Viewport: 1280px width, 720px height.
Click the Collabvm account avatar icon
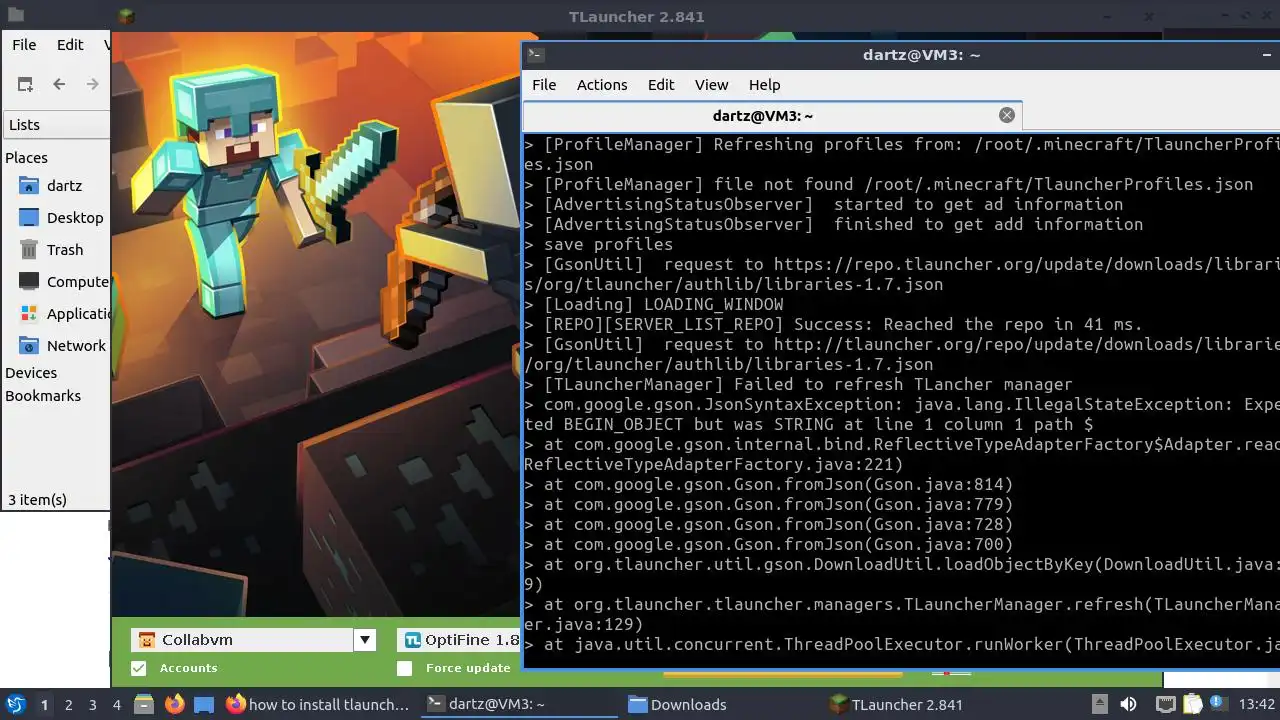click(147, 640)
